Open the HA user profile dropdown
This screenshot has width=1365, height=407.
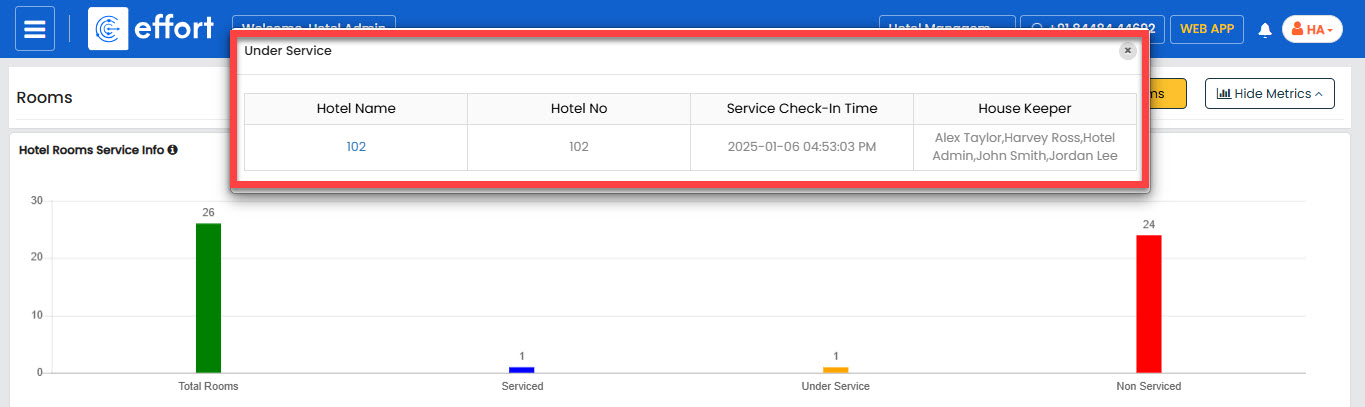coord(1311,30)
